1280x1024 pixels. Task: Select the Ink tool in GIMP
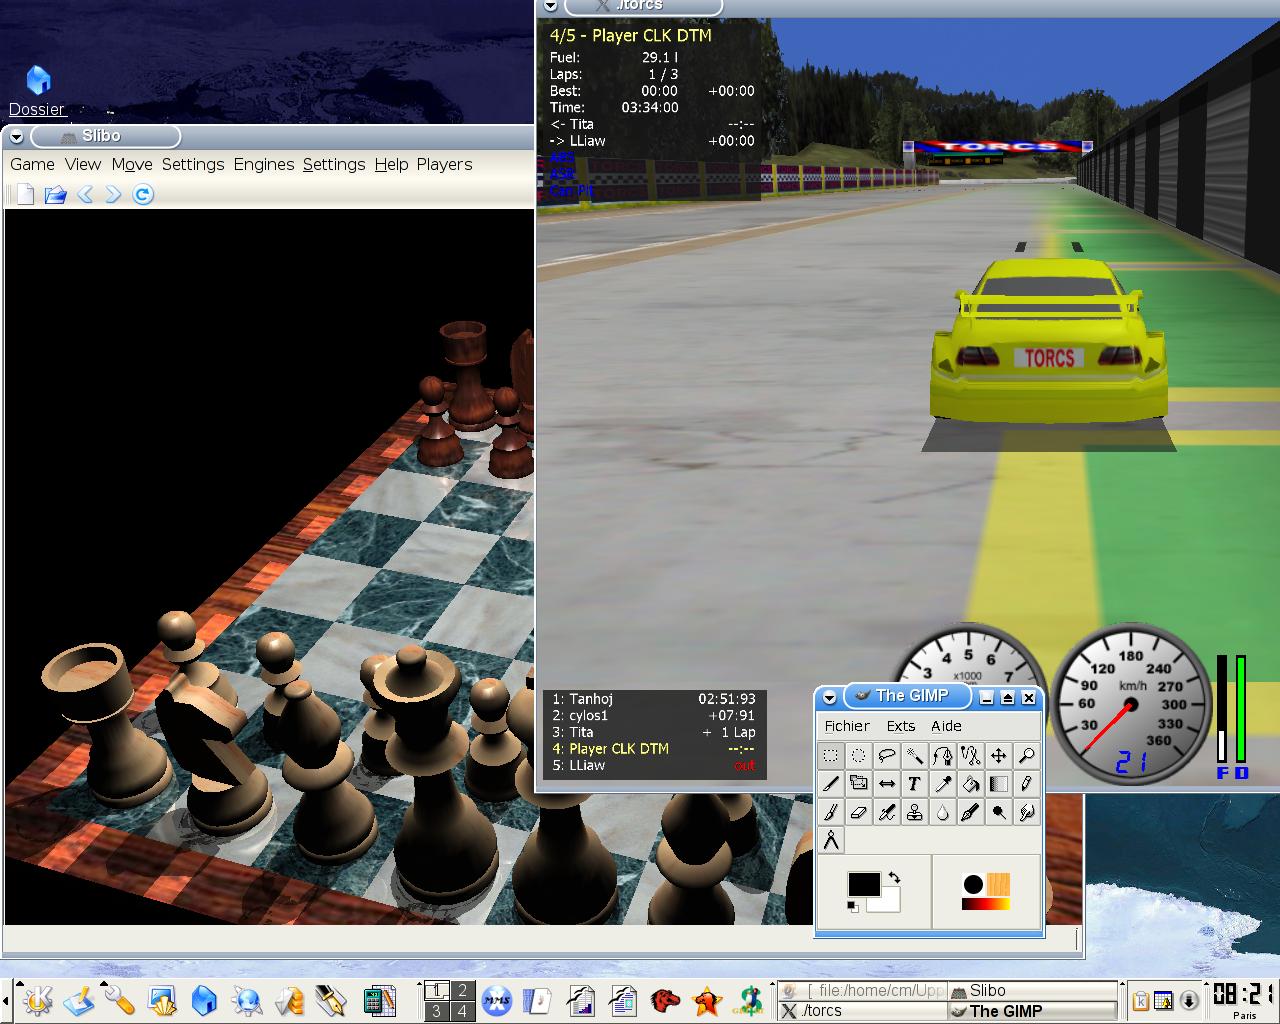pyautogui.click(x=970, y=812)
